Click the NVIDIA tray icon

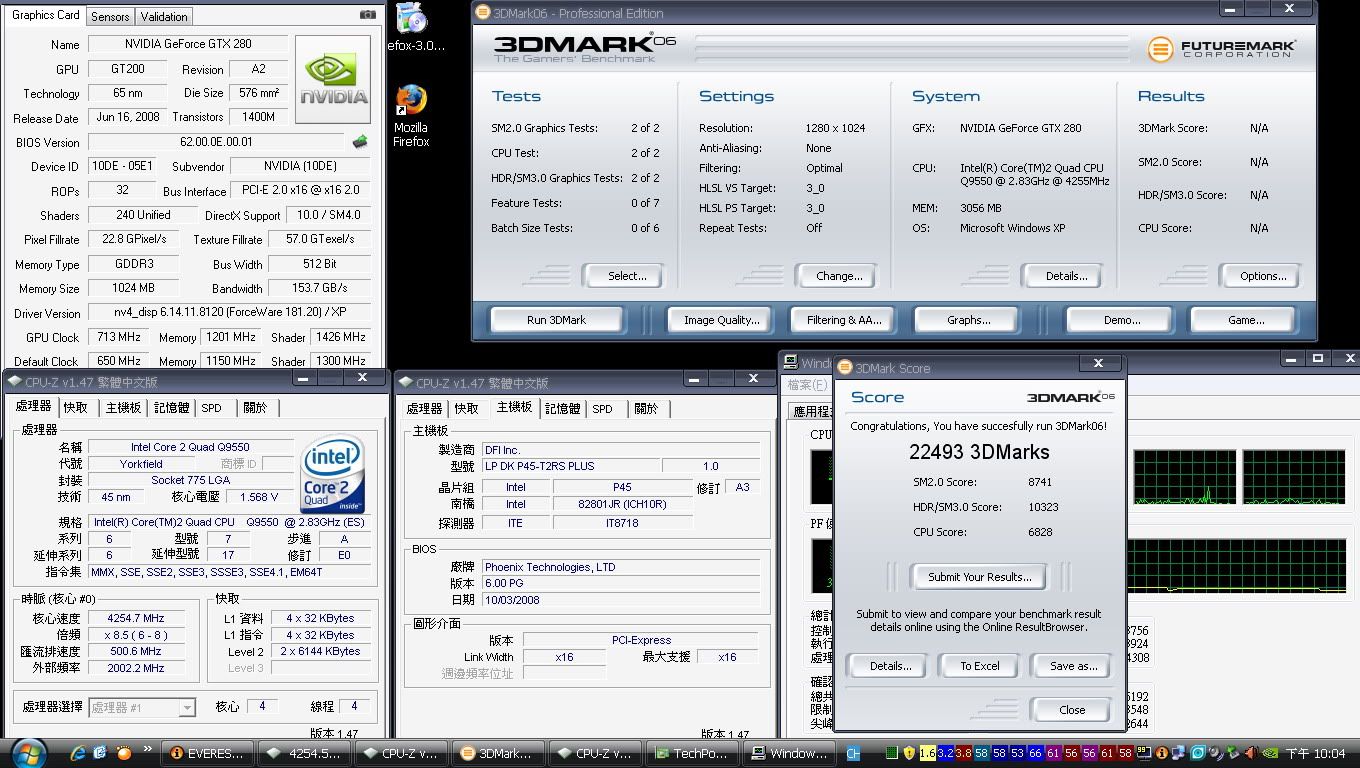coord(1270,753)
